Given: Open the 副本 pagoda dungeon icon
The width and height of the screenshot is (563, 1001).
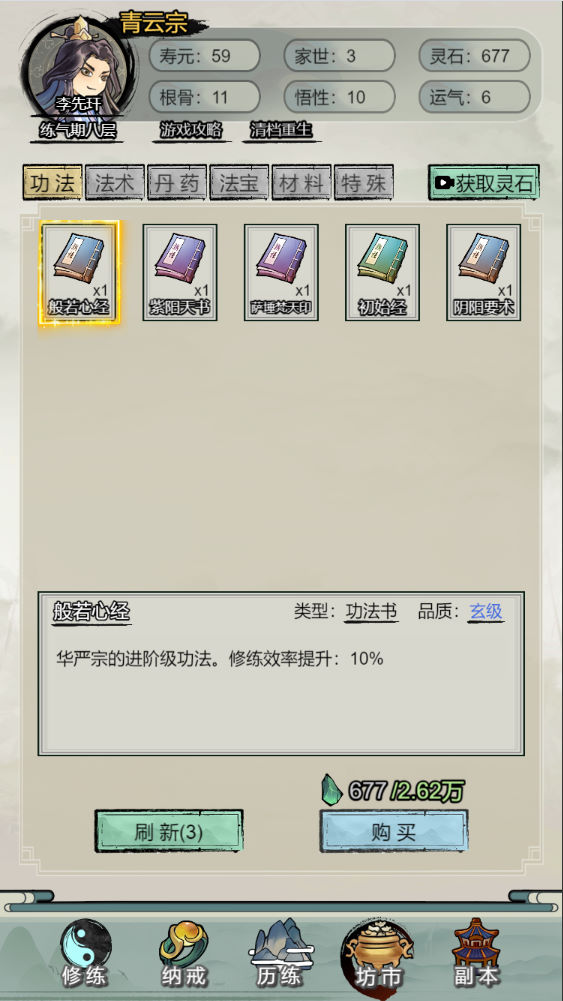Looking at the screenshot, I should tap(476, 953).
